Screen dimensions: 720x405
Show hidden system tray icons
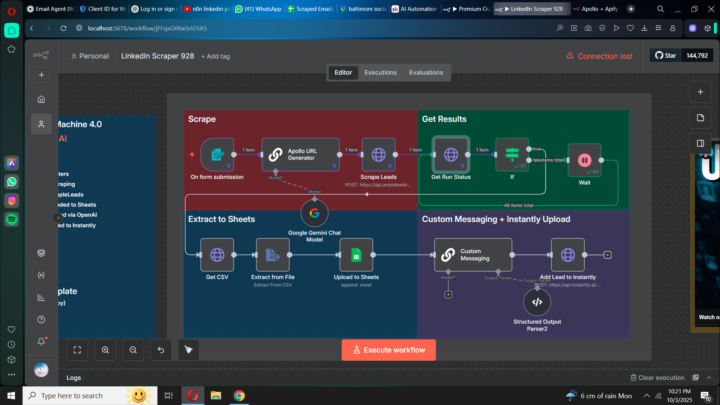(647, 395)
